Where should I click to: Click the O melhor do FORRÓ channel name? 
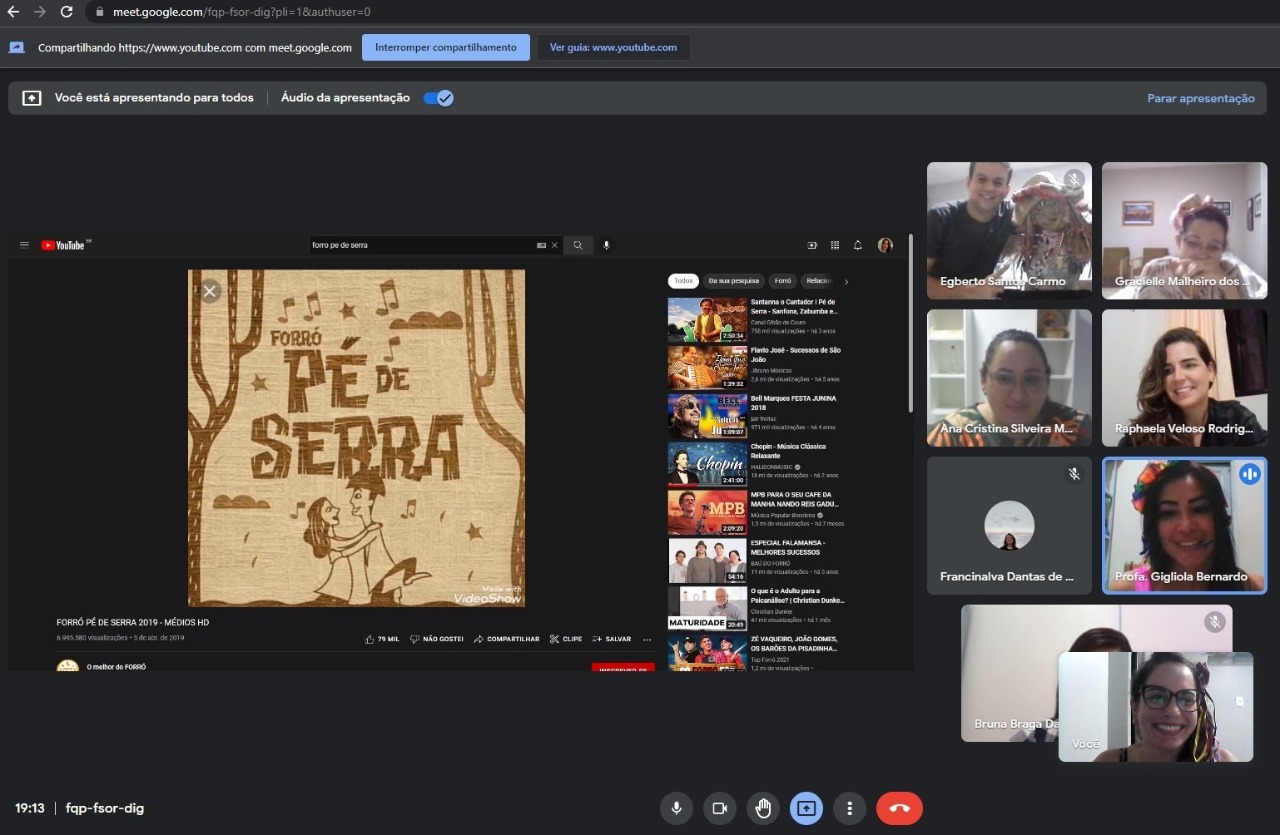tap(116, 666)
